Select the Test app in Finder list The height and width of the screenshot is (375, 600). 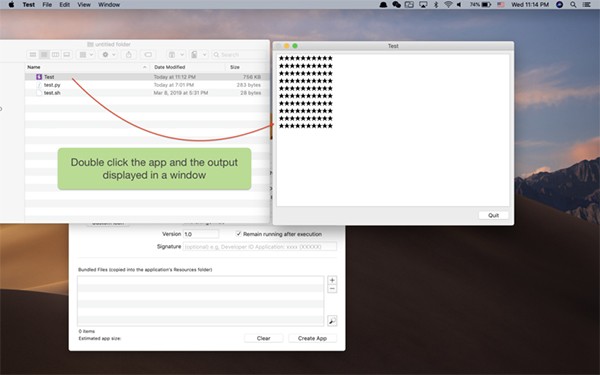tap(147, 77)
